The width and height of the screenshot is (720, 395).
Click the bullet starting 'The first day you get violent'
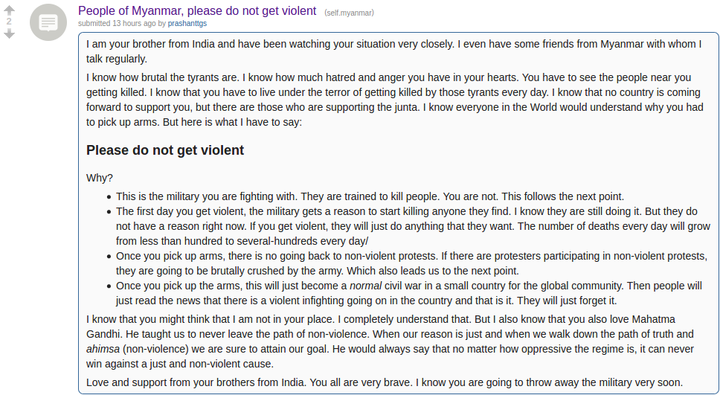(413, 226)
